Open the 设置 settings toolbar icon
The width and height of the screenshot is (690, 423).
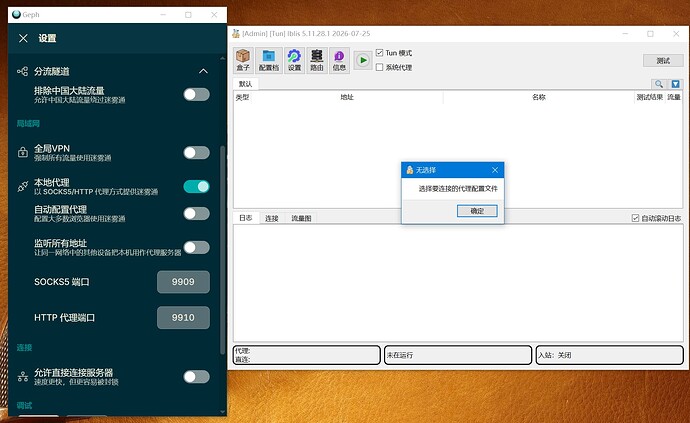click(294, 60)
